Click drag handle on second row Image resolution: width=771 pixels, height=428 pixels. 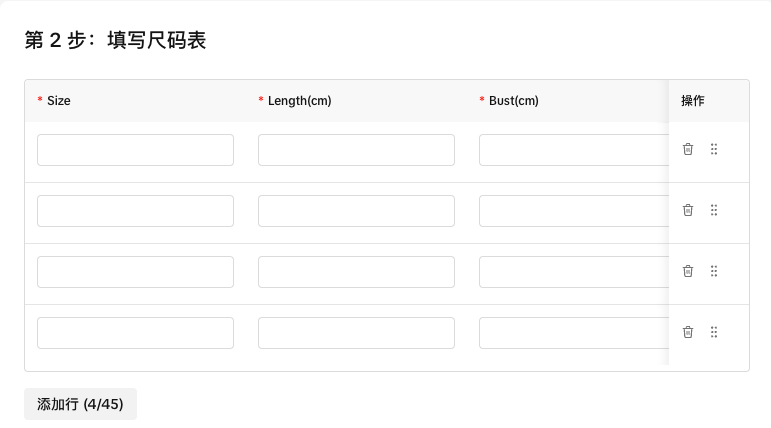tap(714, 210)
